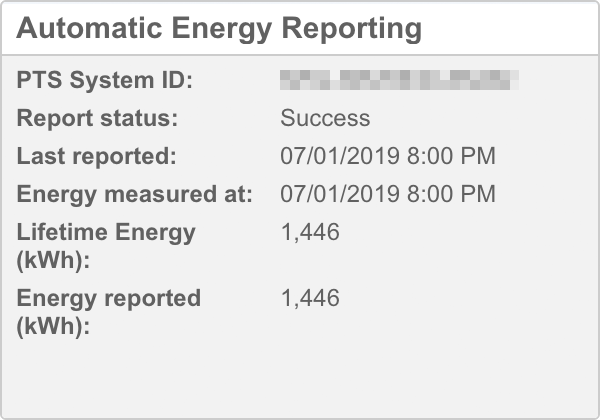
Task: Click the Lifetime Energy label
Action: (106, 232)
